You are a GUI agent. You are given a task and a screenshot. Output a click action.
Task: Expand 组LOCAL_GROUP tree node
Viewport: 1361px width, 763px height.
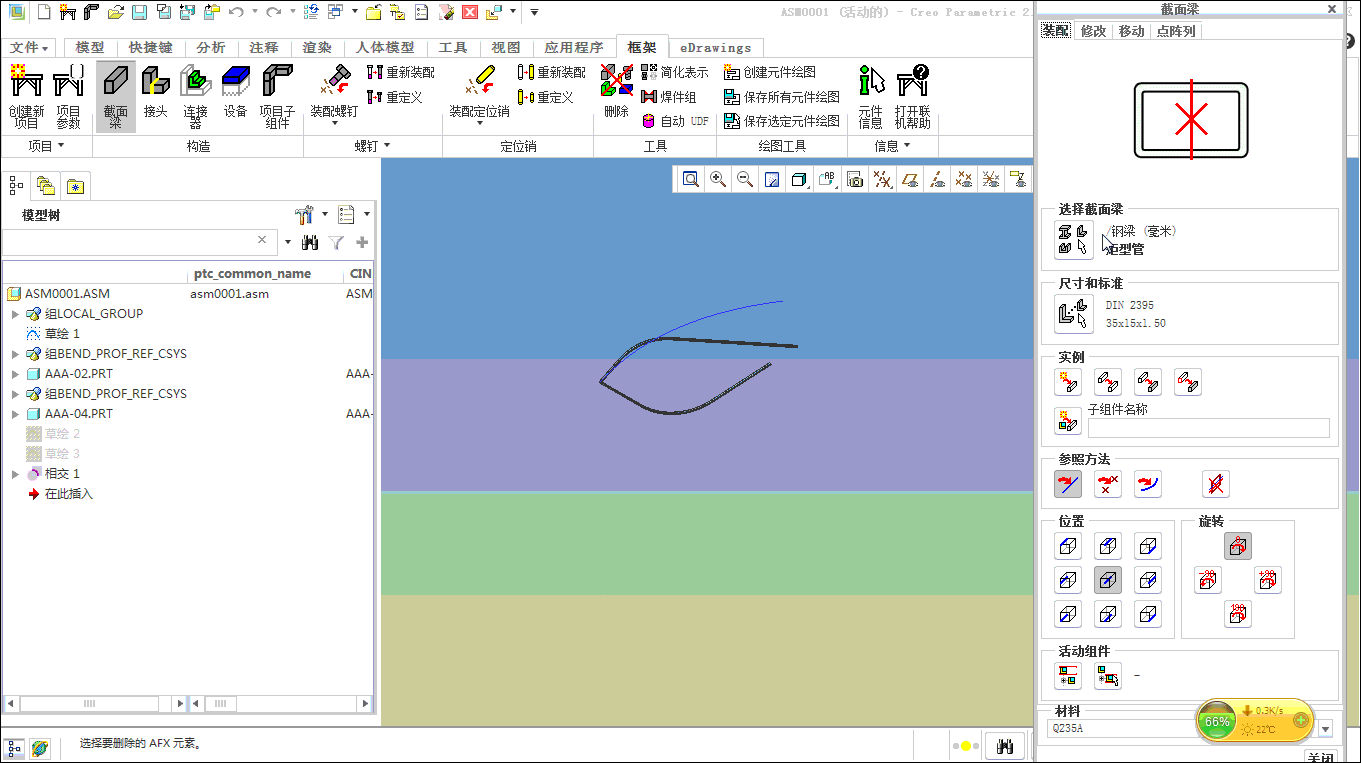tap(15, 314)
